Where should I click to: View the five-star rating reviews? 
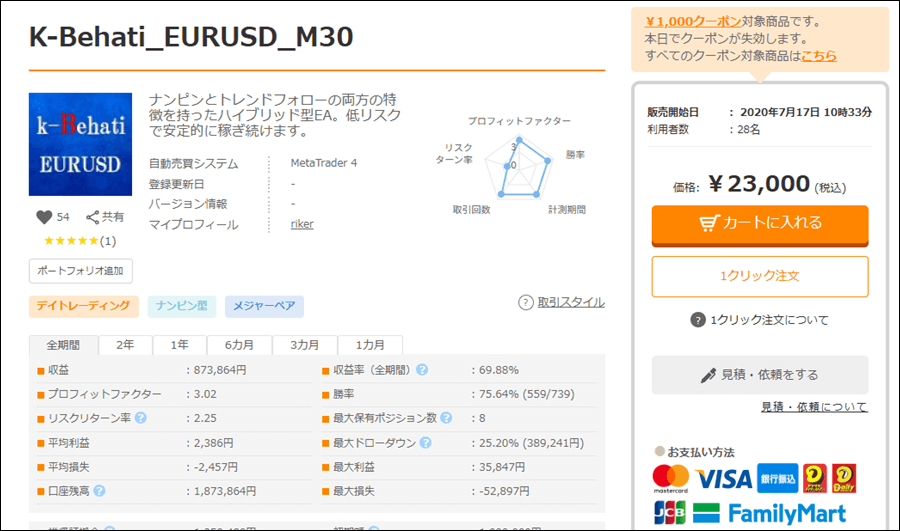(x=78, y=241)
